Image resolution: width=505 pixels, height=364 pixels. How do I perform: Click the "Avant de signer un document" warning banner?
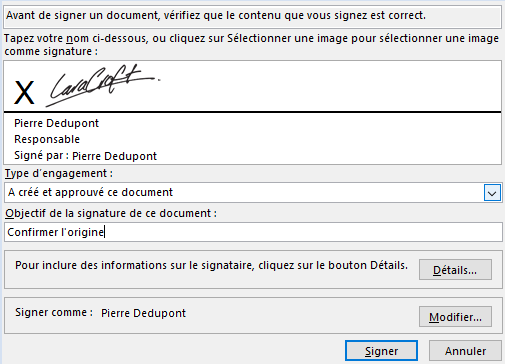pyautogui.click(x=252, y=16)
